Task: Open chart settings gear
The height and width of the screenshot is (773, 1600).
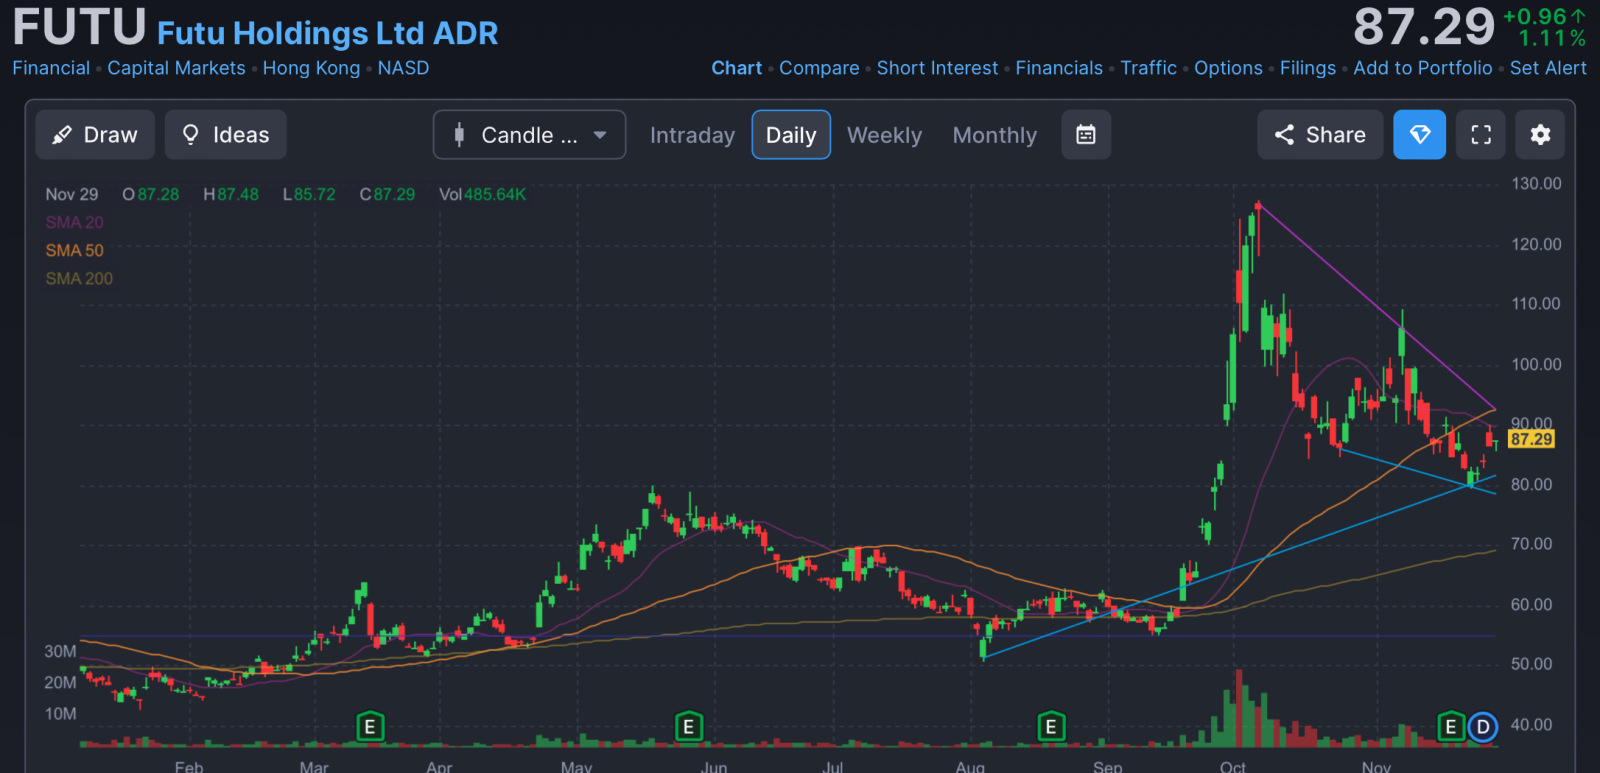Action: pos(1541,135)
